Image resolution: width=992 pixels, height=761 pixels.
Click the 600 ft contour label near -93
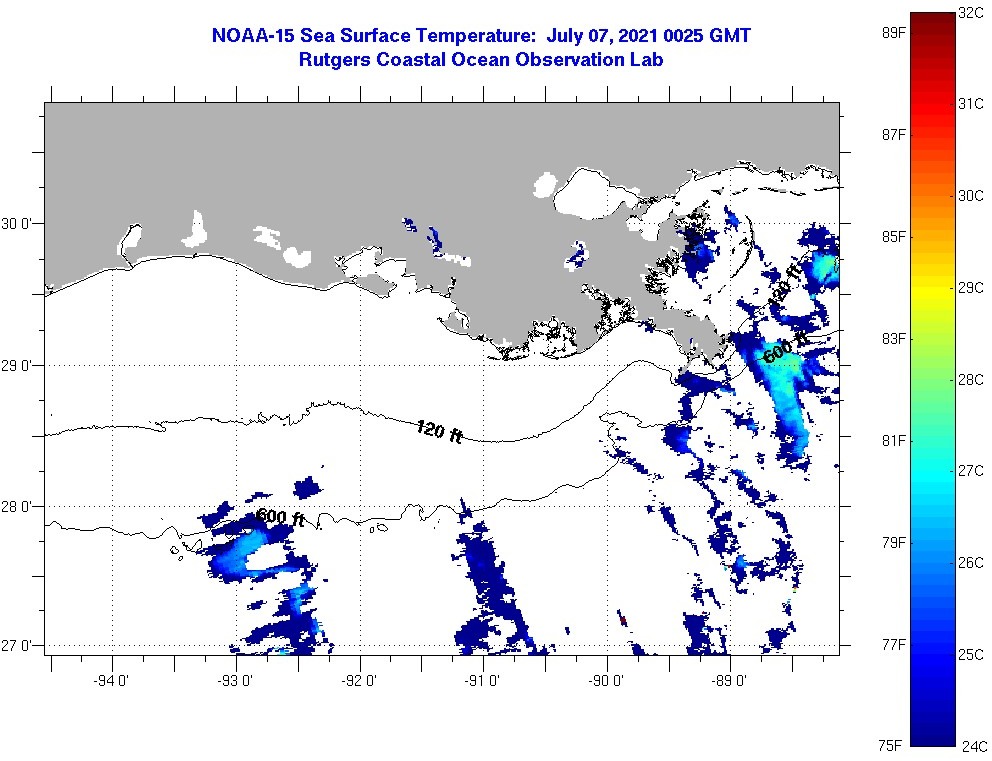pos(281,517)
